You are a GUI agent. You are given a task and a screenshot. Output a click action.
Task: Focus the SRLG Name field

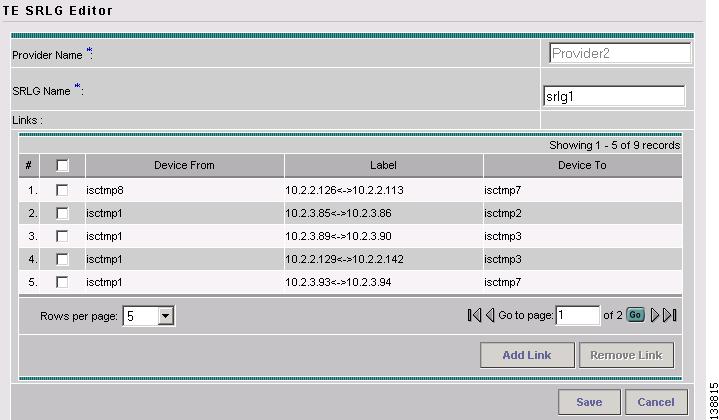614,96
